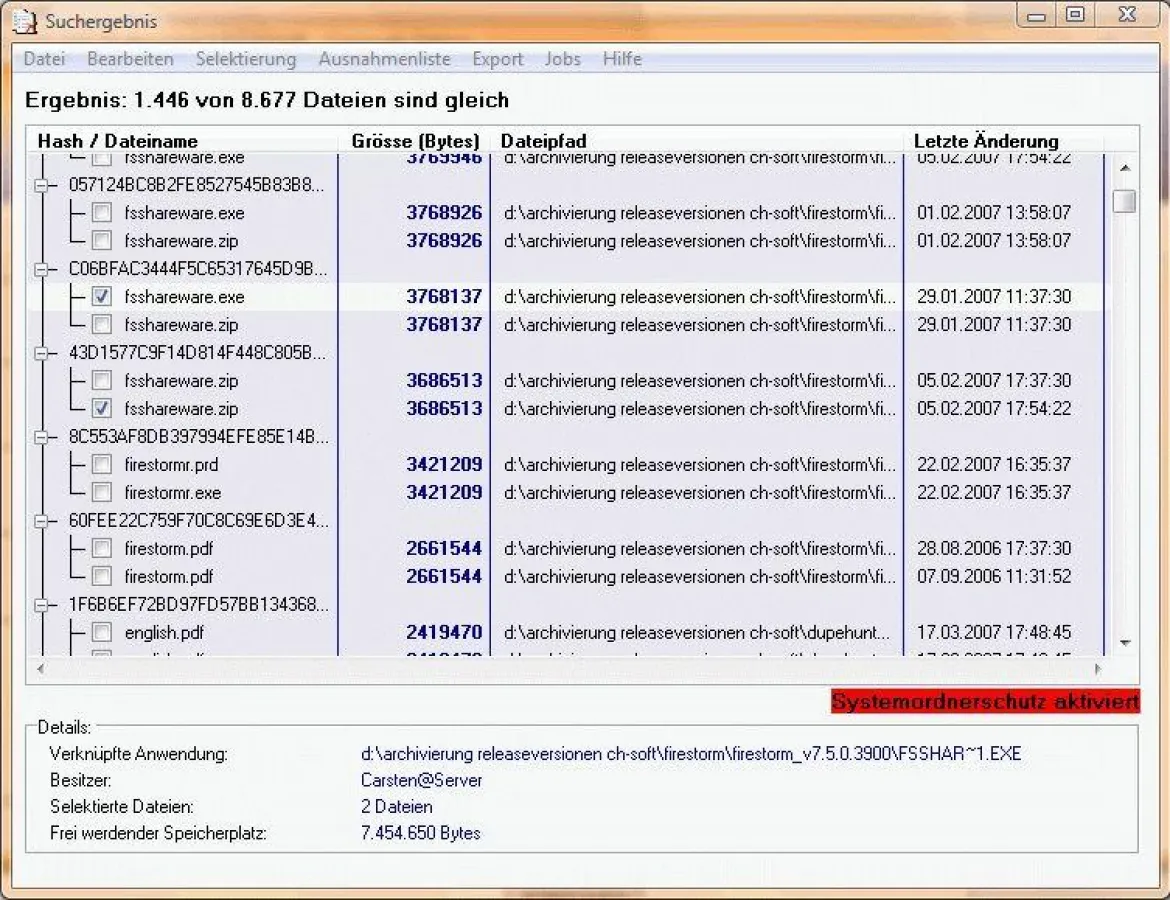Sort by the Grösse (Bytes) column header
This screenshot has height=900, width=1170.
point(414,141)
